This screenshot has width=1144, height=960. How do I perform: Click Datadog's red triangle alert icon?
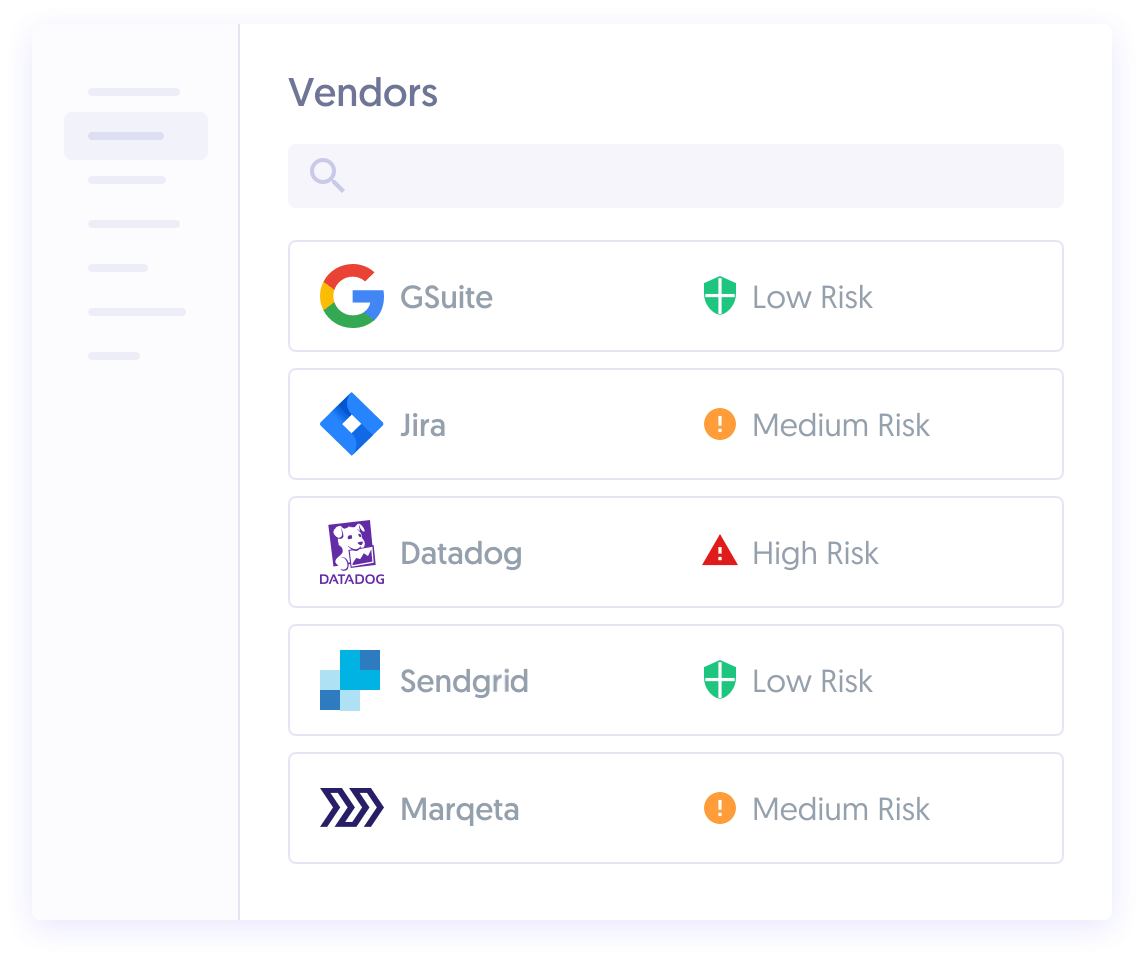(x=720, y=551)
